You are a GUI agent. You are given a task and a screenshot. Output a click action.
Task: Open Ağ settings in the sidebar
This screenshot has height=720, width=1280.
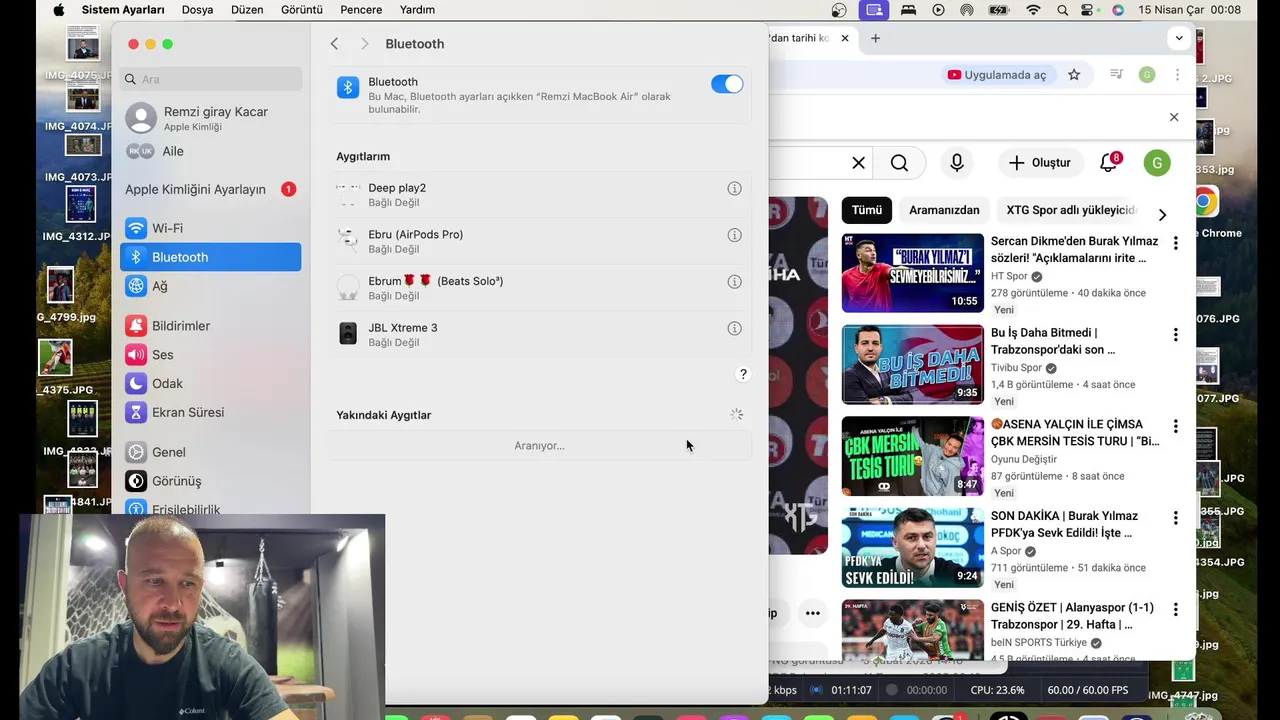pos(210,286)
